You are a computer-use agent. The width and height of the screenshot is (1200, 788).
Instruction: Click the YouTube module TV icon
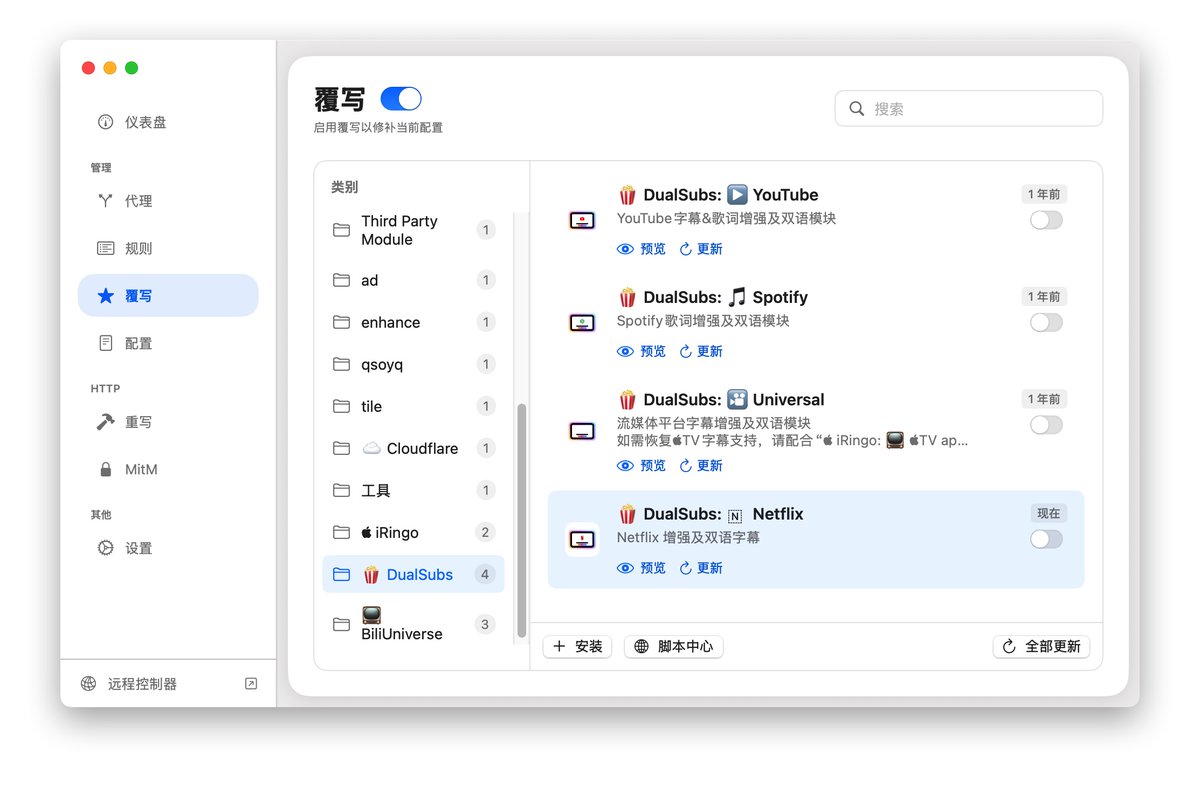[582, 220]
